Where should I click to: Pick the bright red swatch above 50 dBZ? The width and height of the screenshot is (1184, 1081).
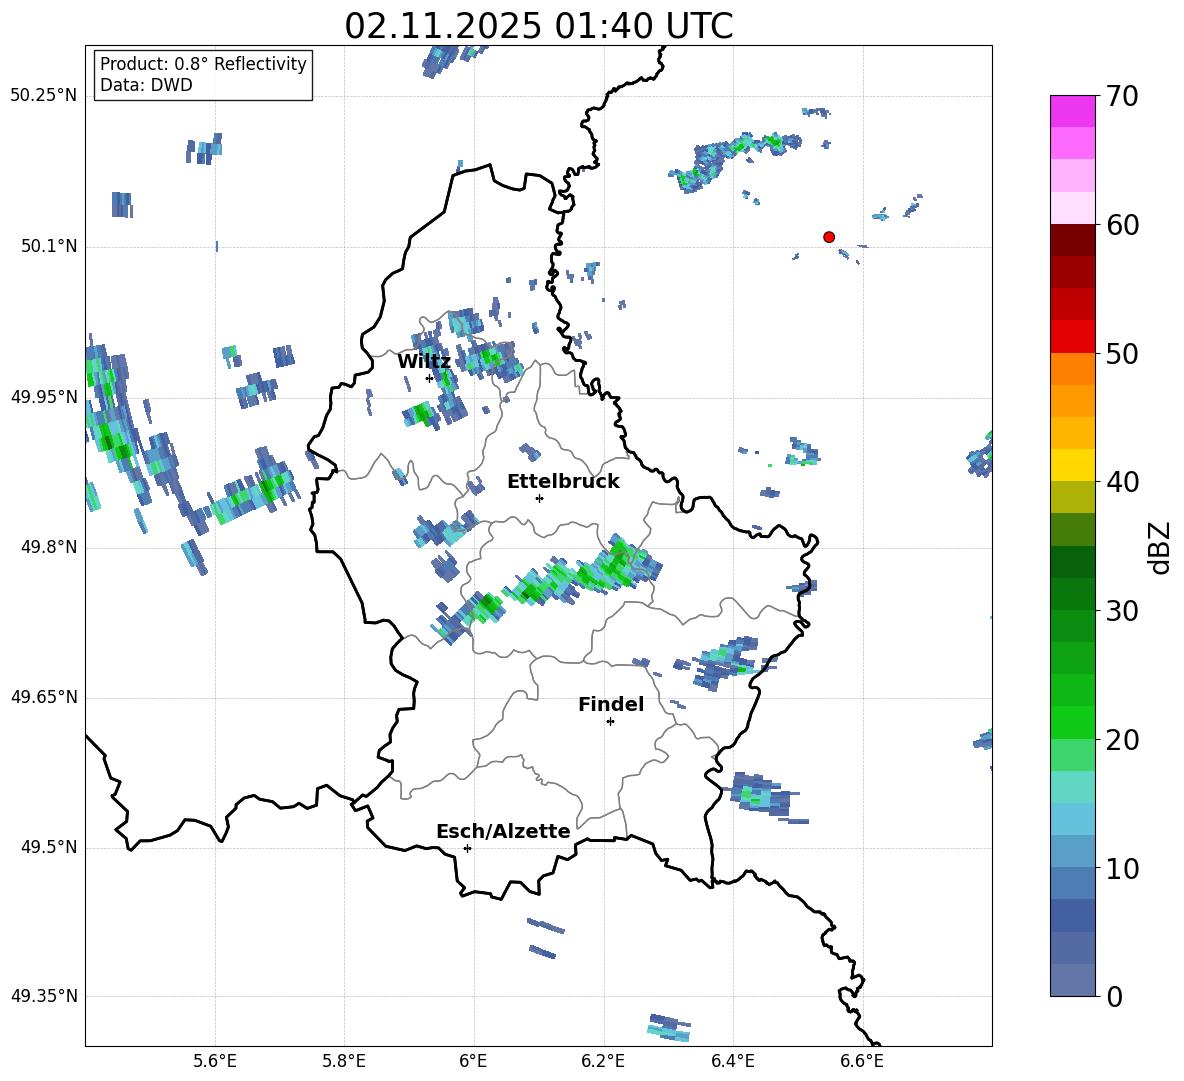(x=1073, y=336)
